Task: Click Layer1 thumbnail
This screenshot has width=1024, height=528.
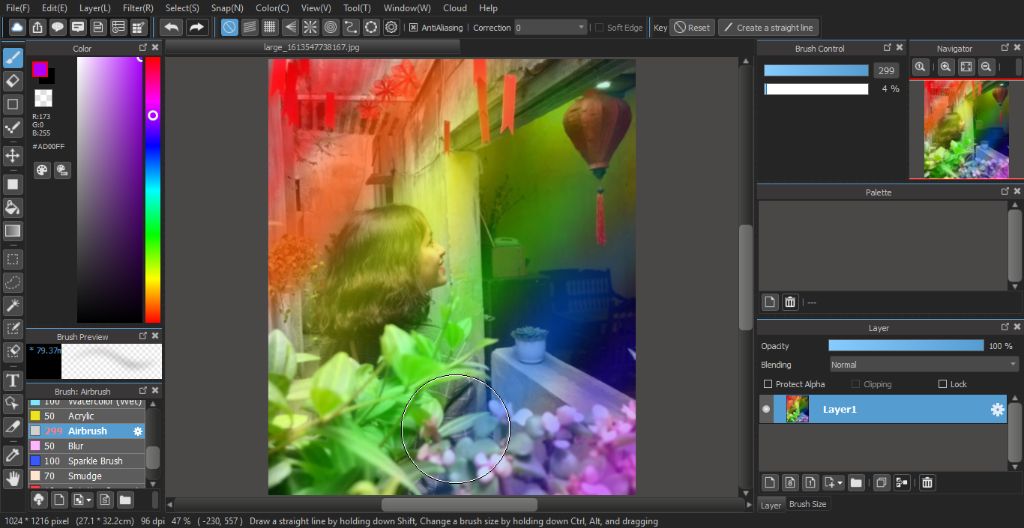Action: (797, 409)
